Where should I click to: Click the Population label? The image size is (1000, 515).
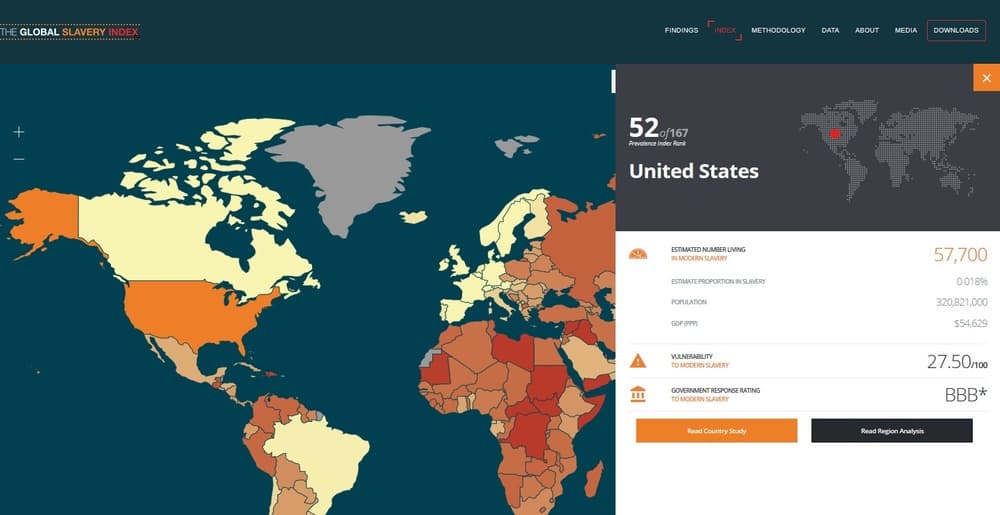point(689,302)
